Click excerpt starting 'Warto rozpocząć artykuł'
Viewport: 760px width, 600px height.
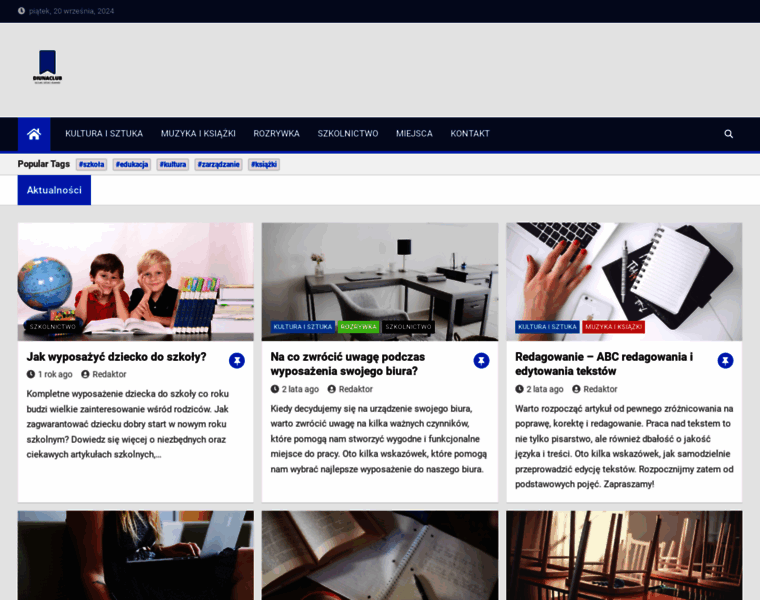pos(624,446)
